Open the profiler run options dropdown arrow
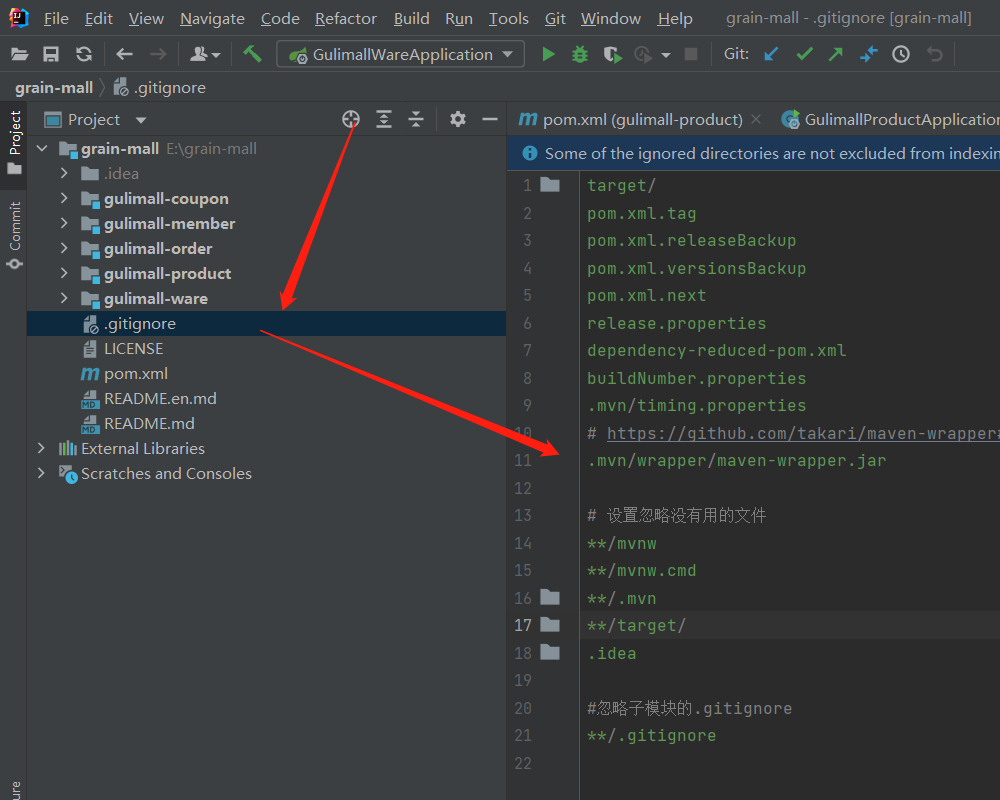 666,56
